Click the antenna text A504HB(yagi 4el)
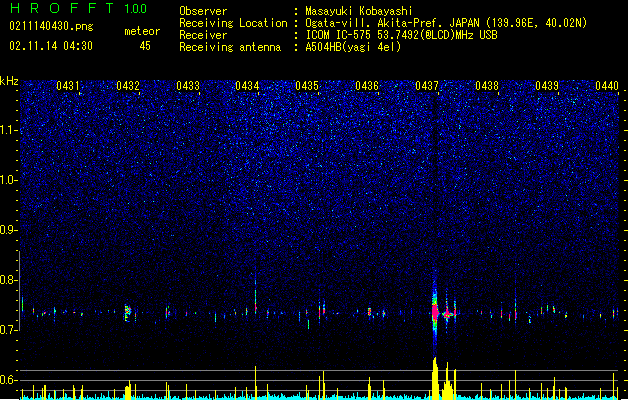The height and width of the screenshot is (400, 629). pyautogui.click(x=353, y=47)
